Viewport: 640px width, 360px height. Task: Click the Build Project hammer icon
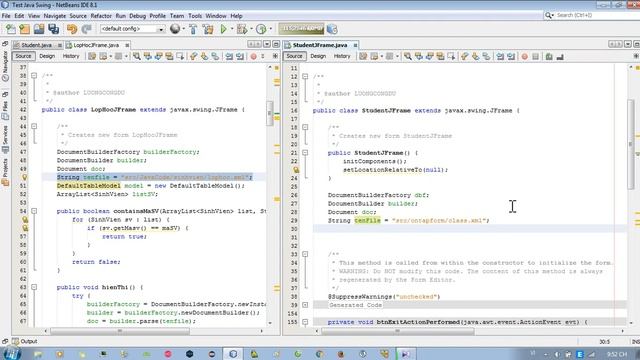point(193,29)
